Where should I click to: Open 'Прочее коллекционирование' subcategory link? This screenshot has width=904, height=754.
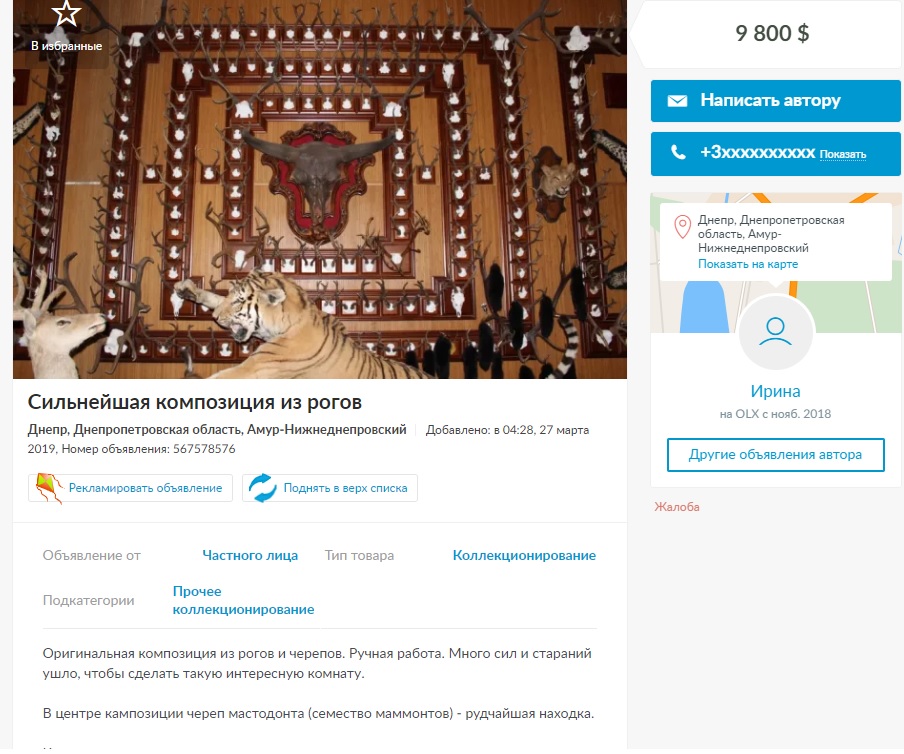click(x=243, y=600)
